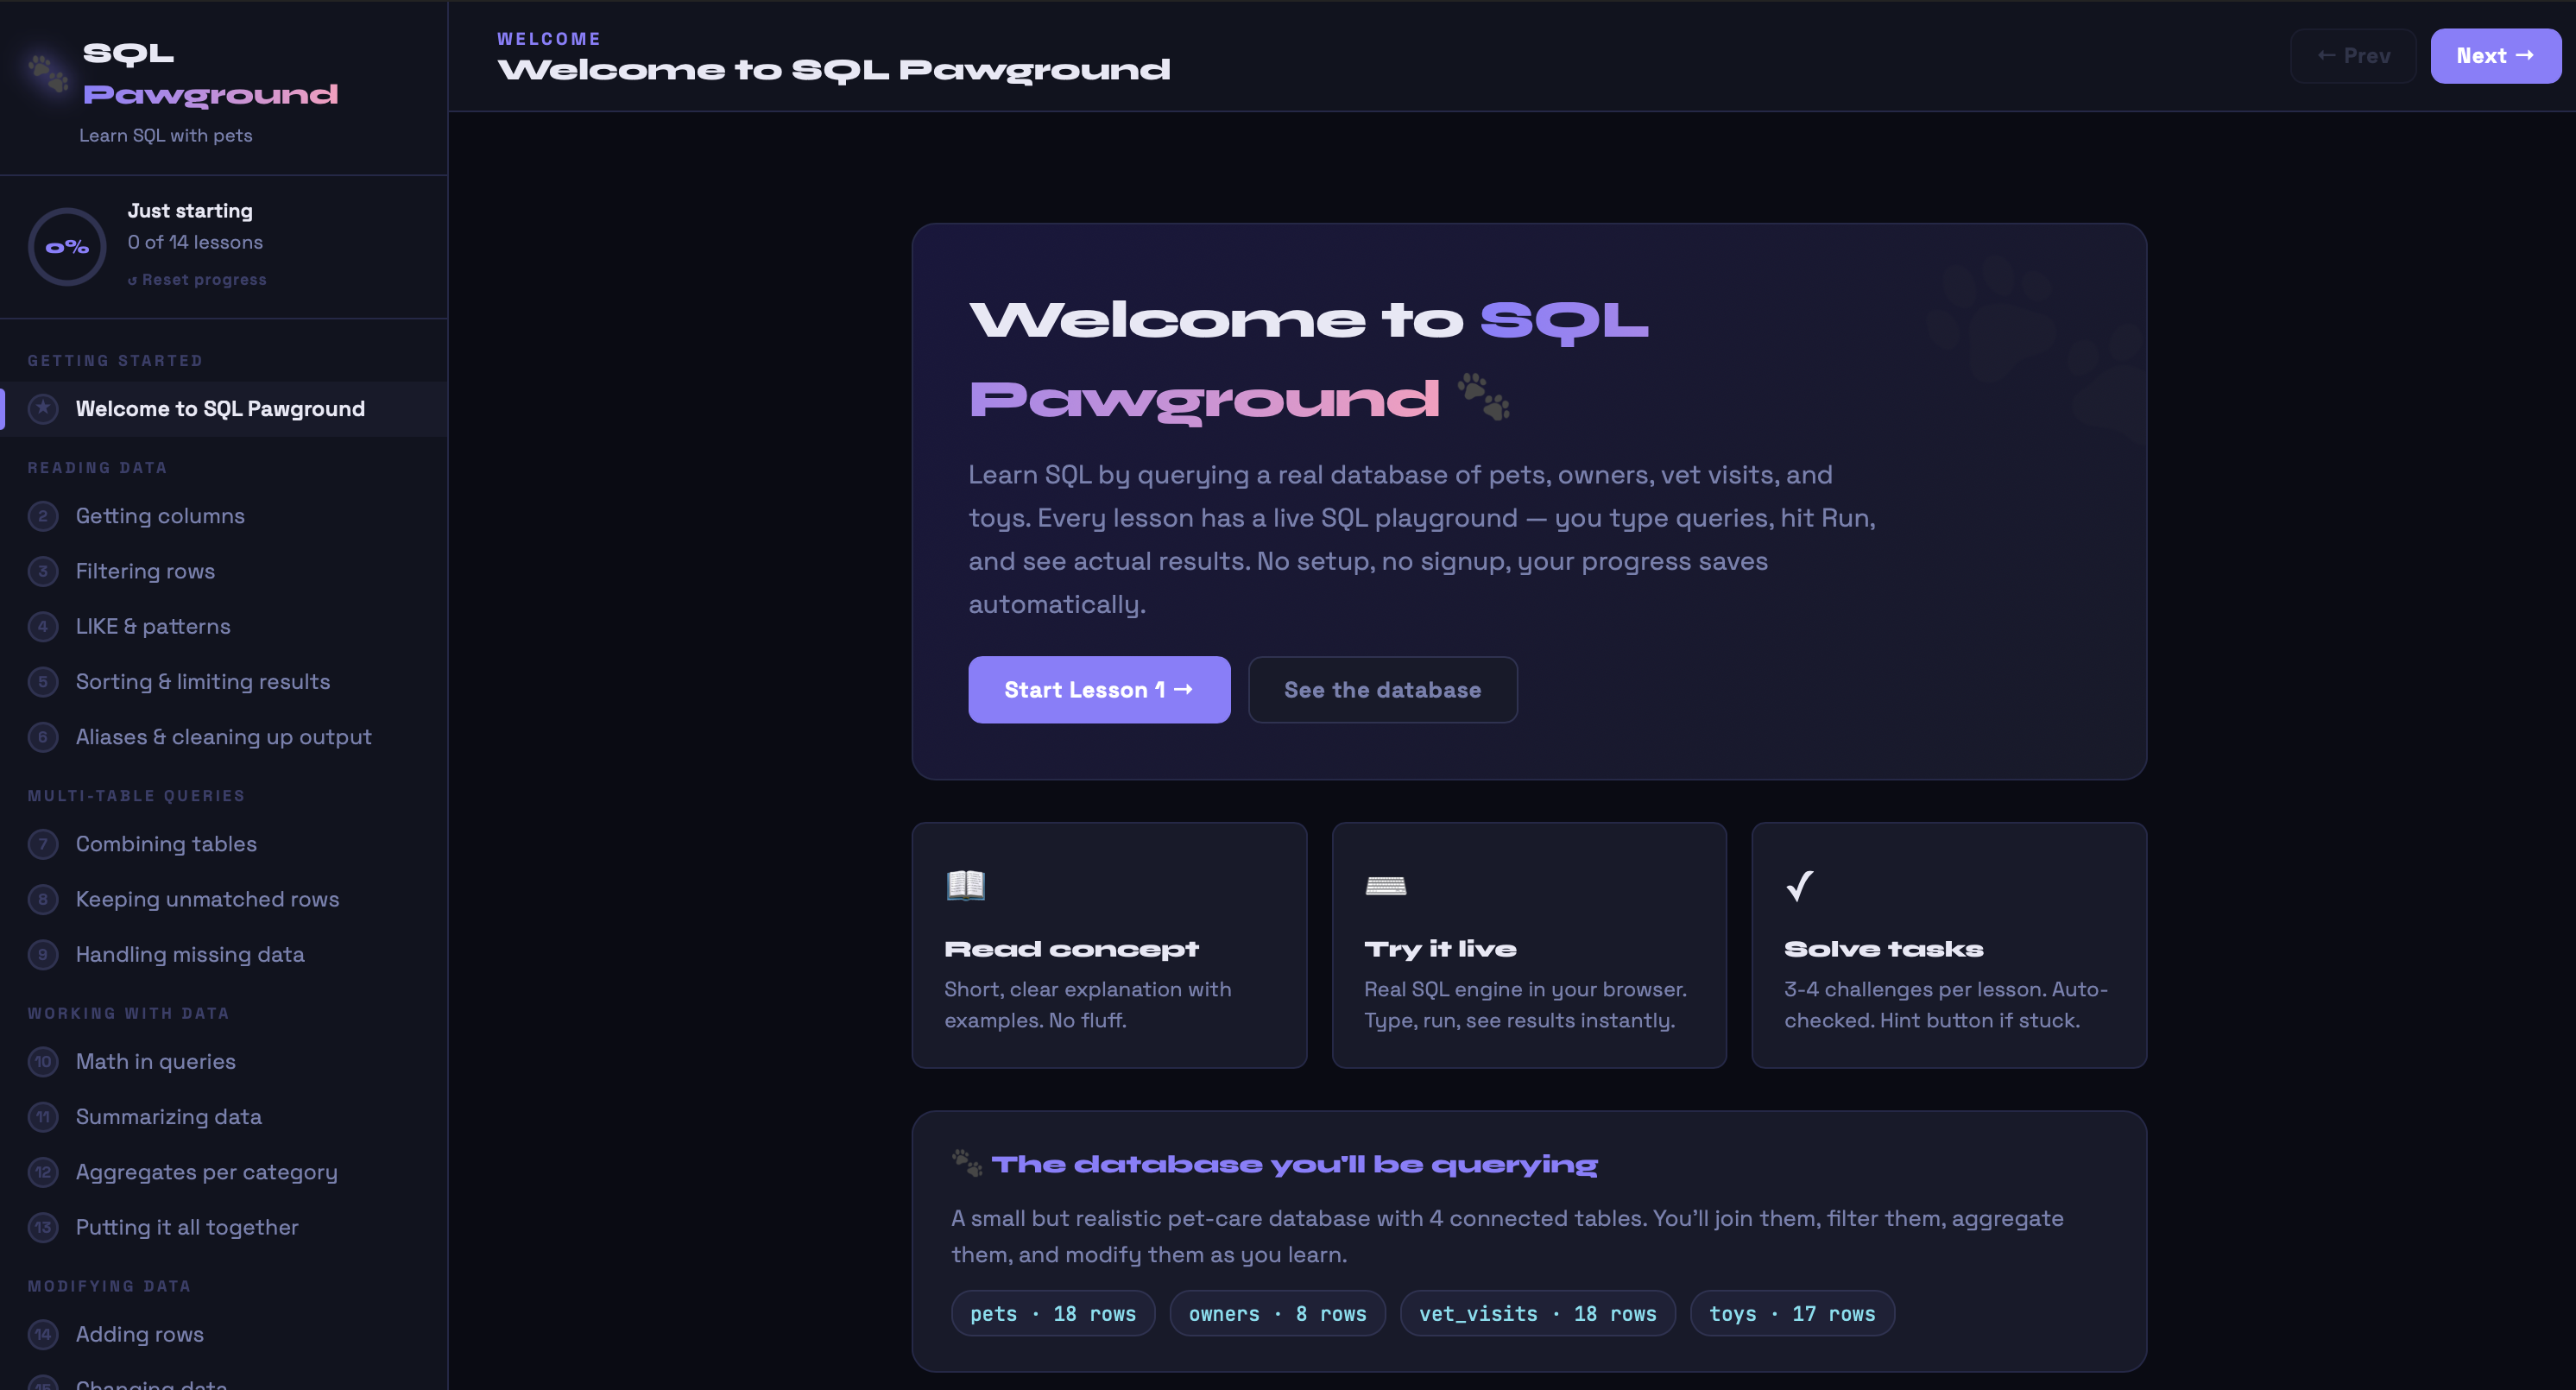
Task: Open lesson 8 Keeping unmatched rows
Action: tap(224, 899)
